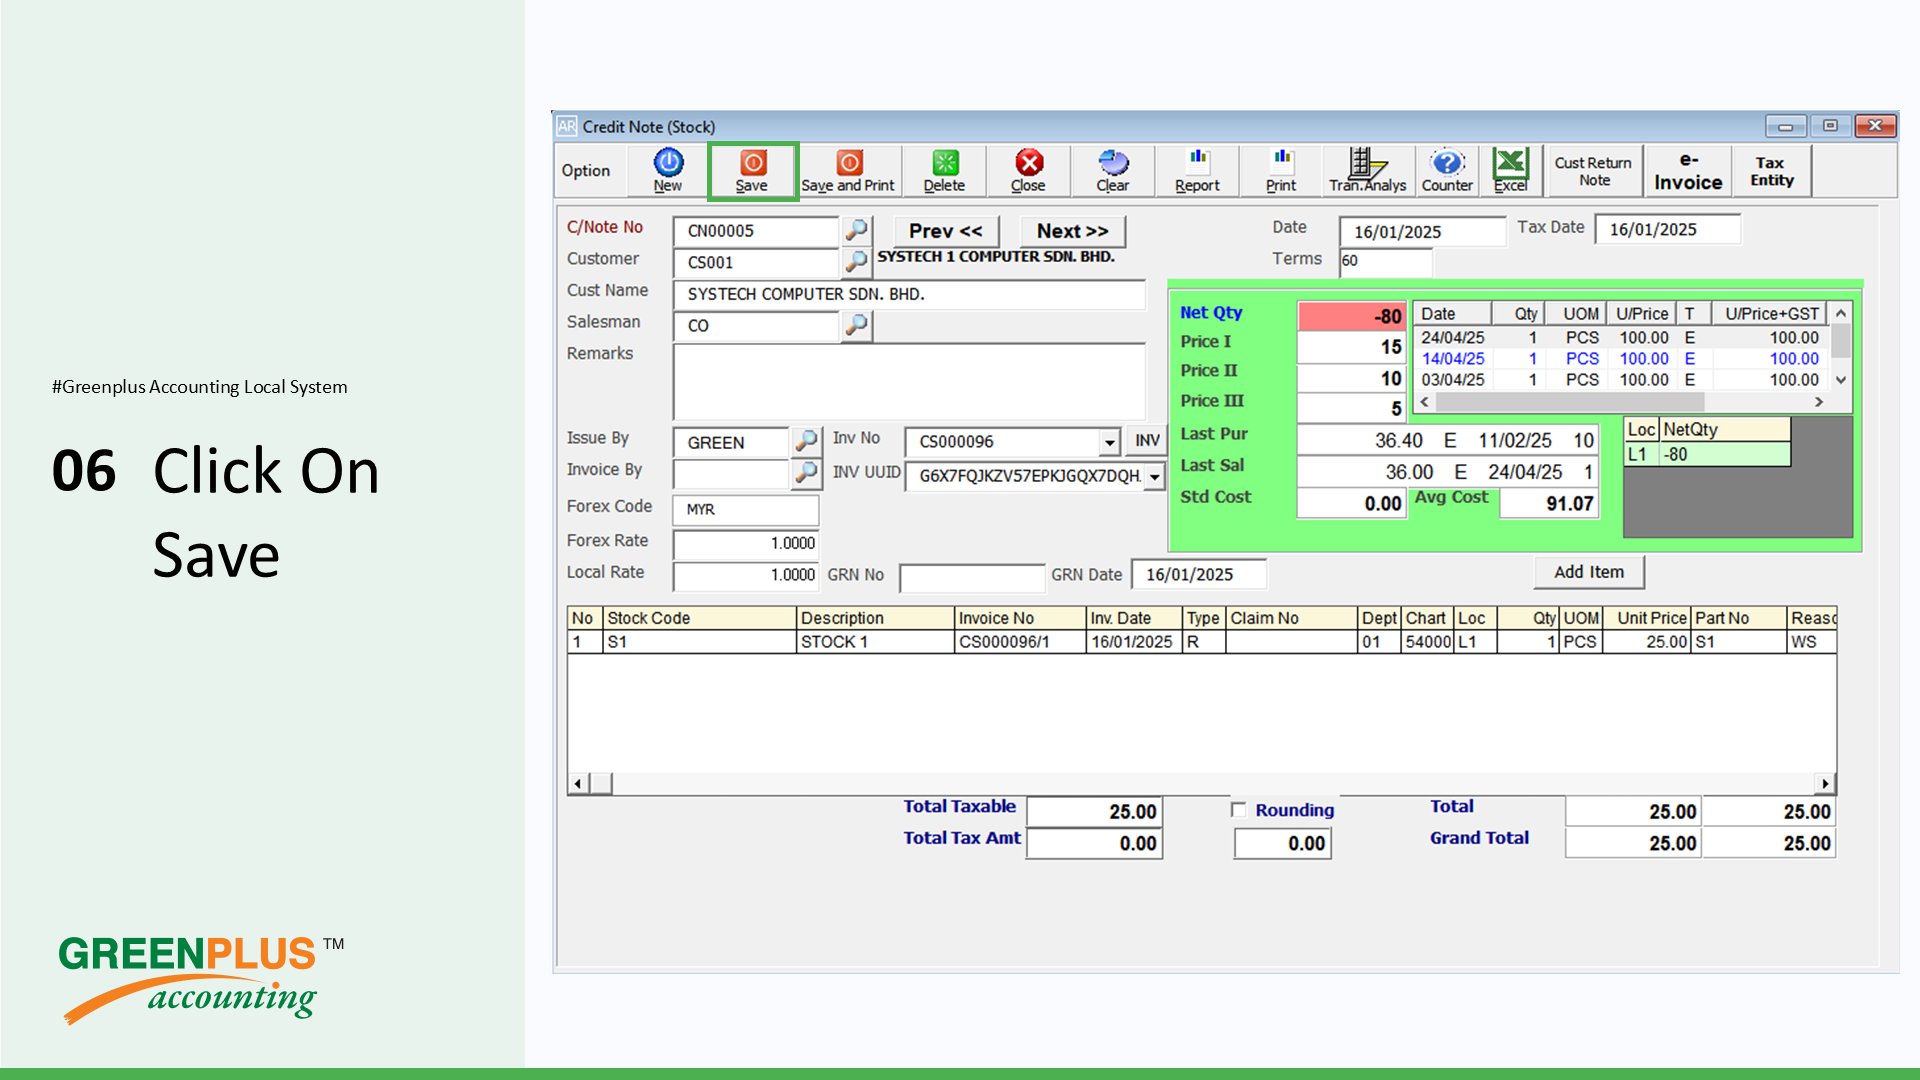Click inside the Remarks text box

coord(909,381)
